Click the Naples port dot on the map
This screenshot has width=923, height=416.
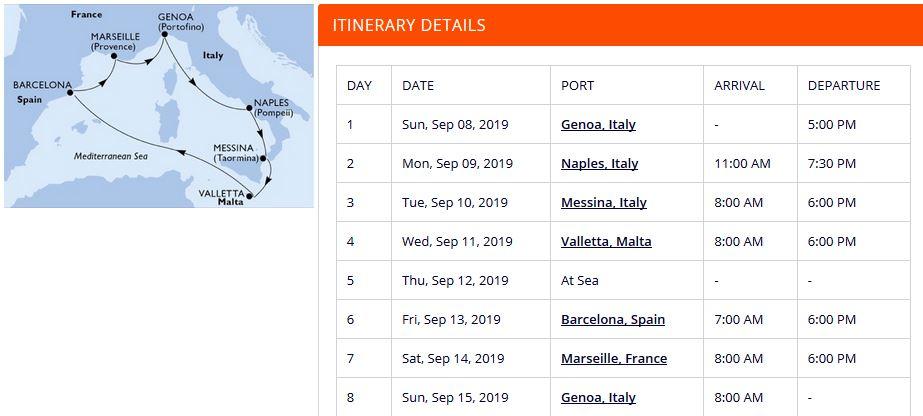pos(250,107)
